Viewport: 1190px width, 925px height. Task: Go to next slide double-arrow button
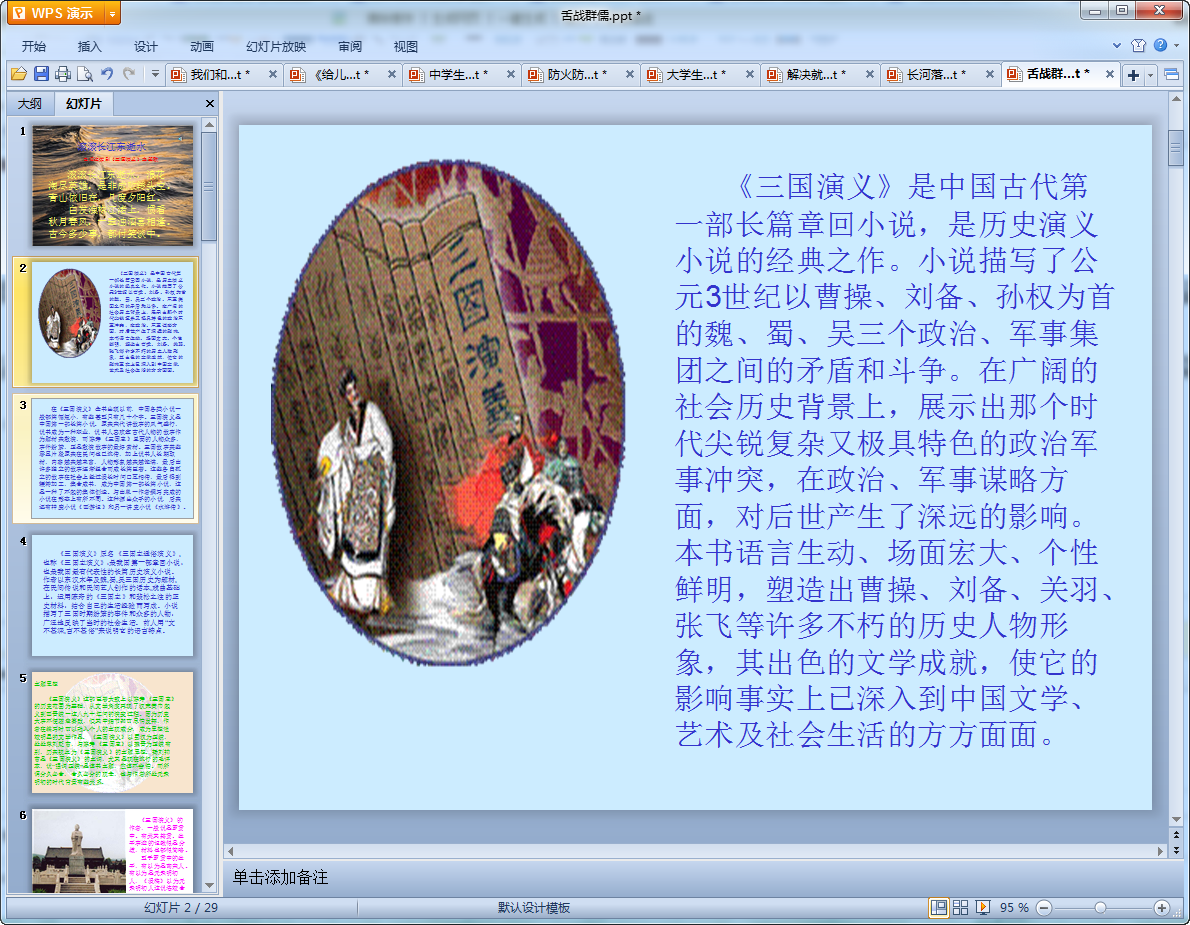(1176, 850)
